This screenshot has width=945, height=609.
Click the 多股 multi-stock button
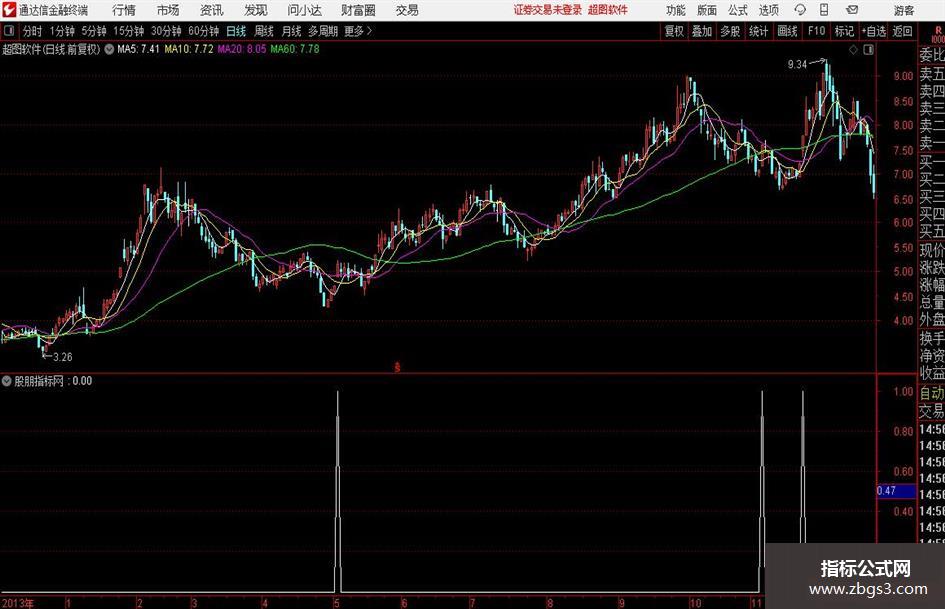(x=730, y=31)
